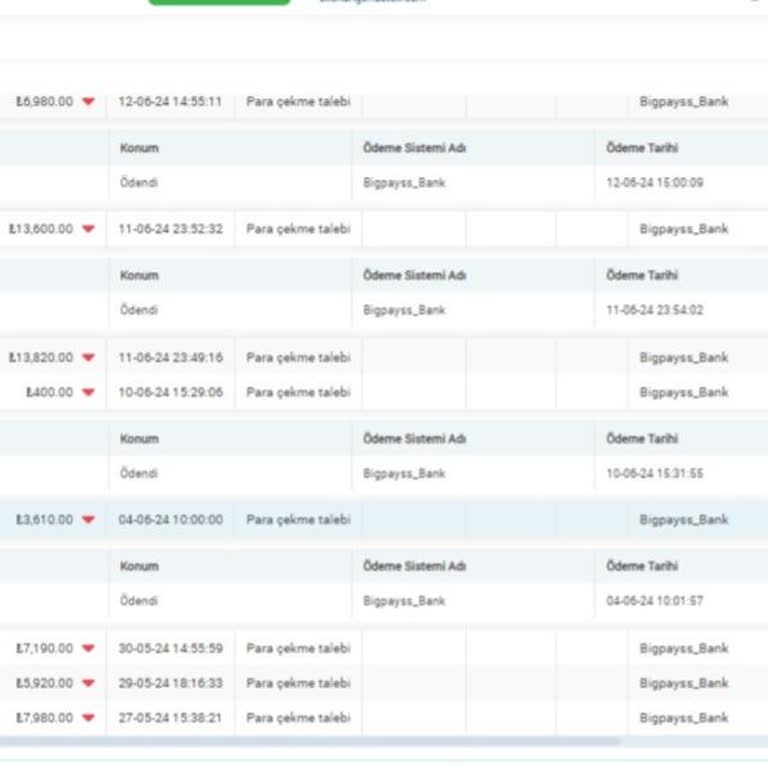Click Ödeme Sistemi Adı header in 04-06-24 details
Viewport: 768px width, 768px height.
pos(414,566)
